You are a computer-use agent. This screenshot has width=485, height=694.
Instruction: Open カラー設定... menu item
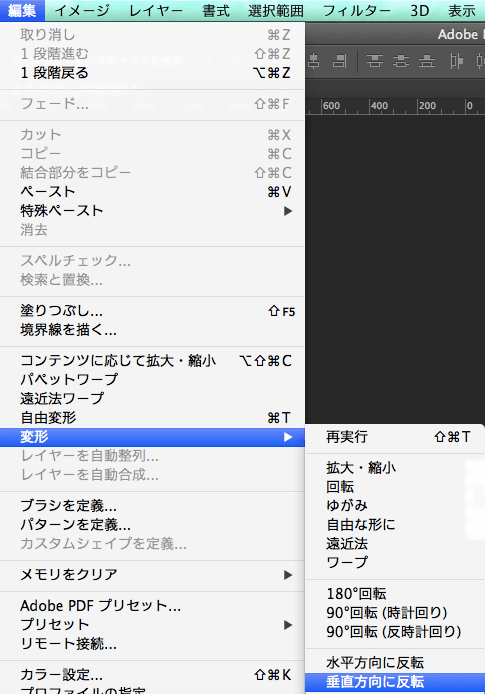pos(152,675)
